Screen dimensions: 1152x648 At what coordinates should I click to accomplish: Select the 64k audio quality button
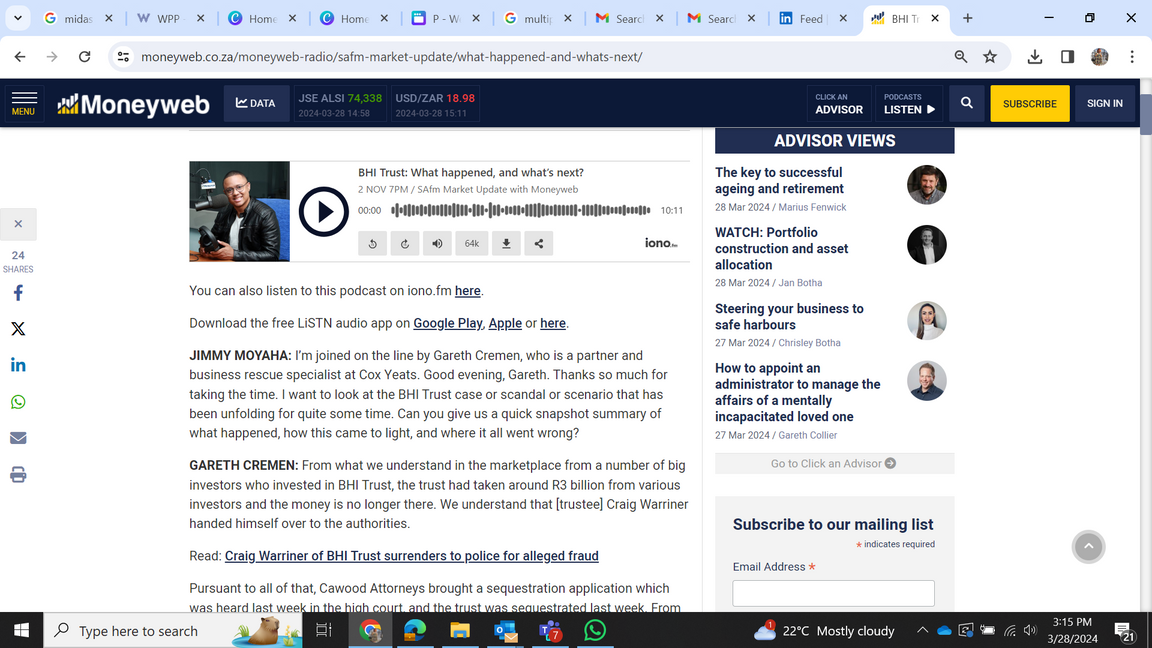472,243
